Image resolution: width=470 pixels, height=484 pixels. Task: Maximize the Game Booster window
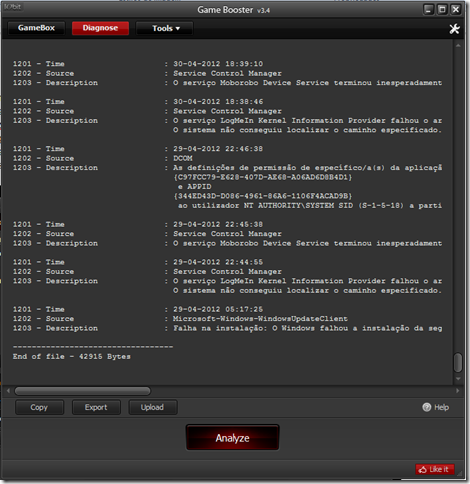coord(442,9)
